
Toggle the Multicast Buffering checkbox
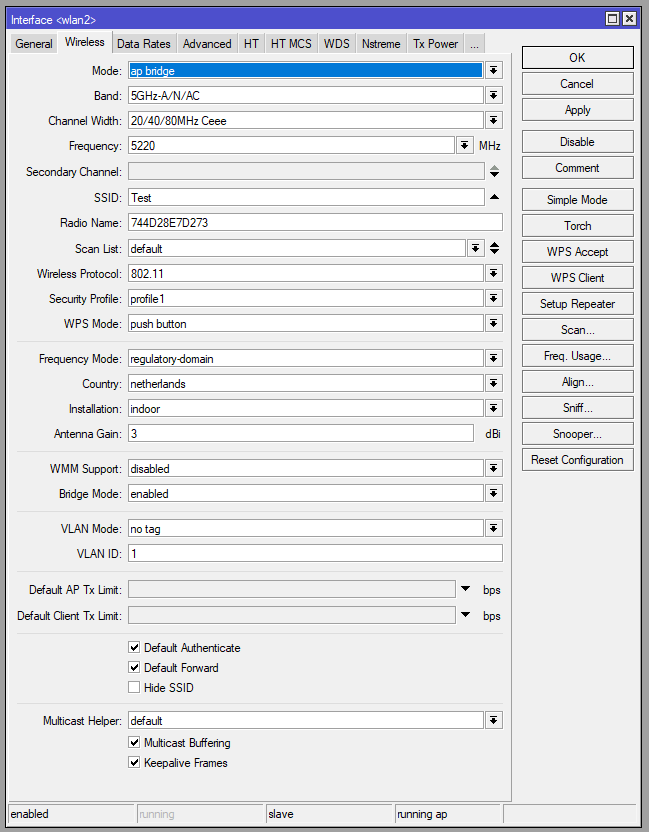pyautogui.click(x=134, y=742)
